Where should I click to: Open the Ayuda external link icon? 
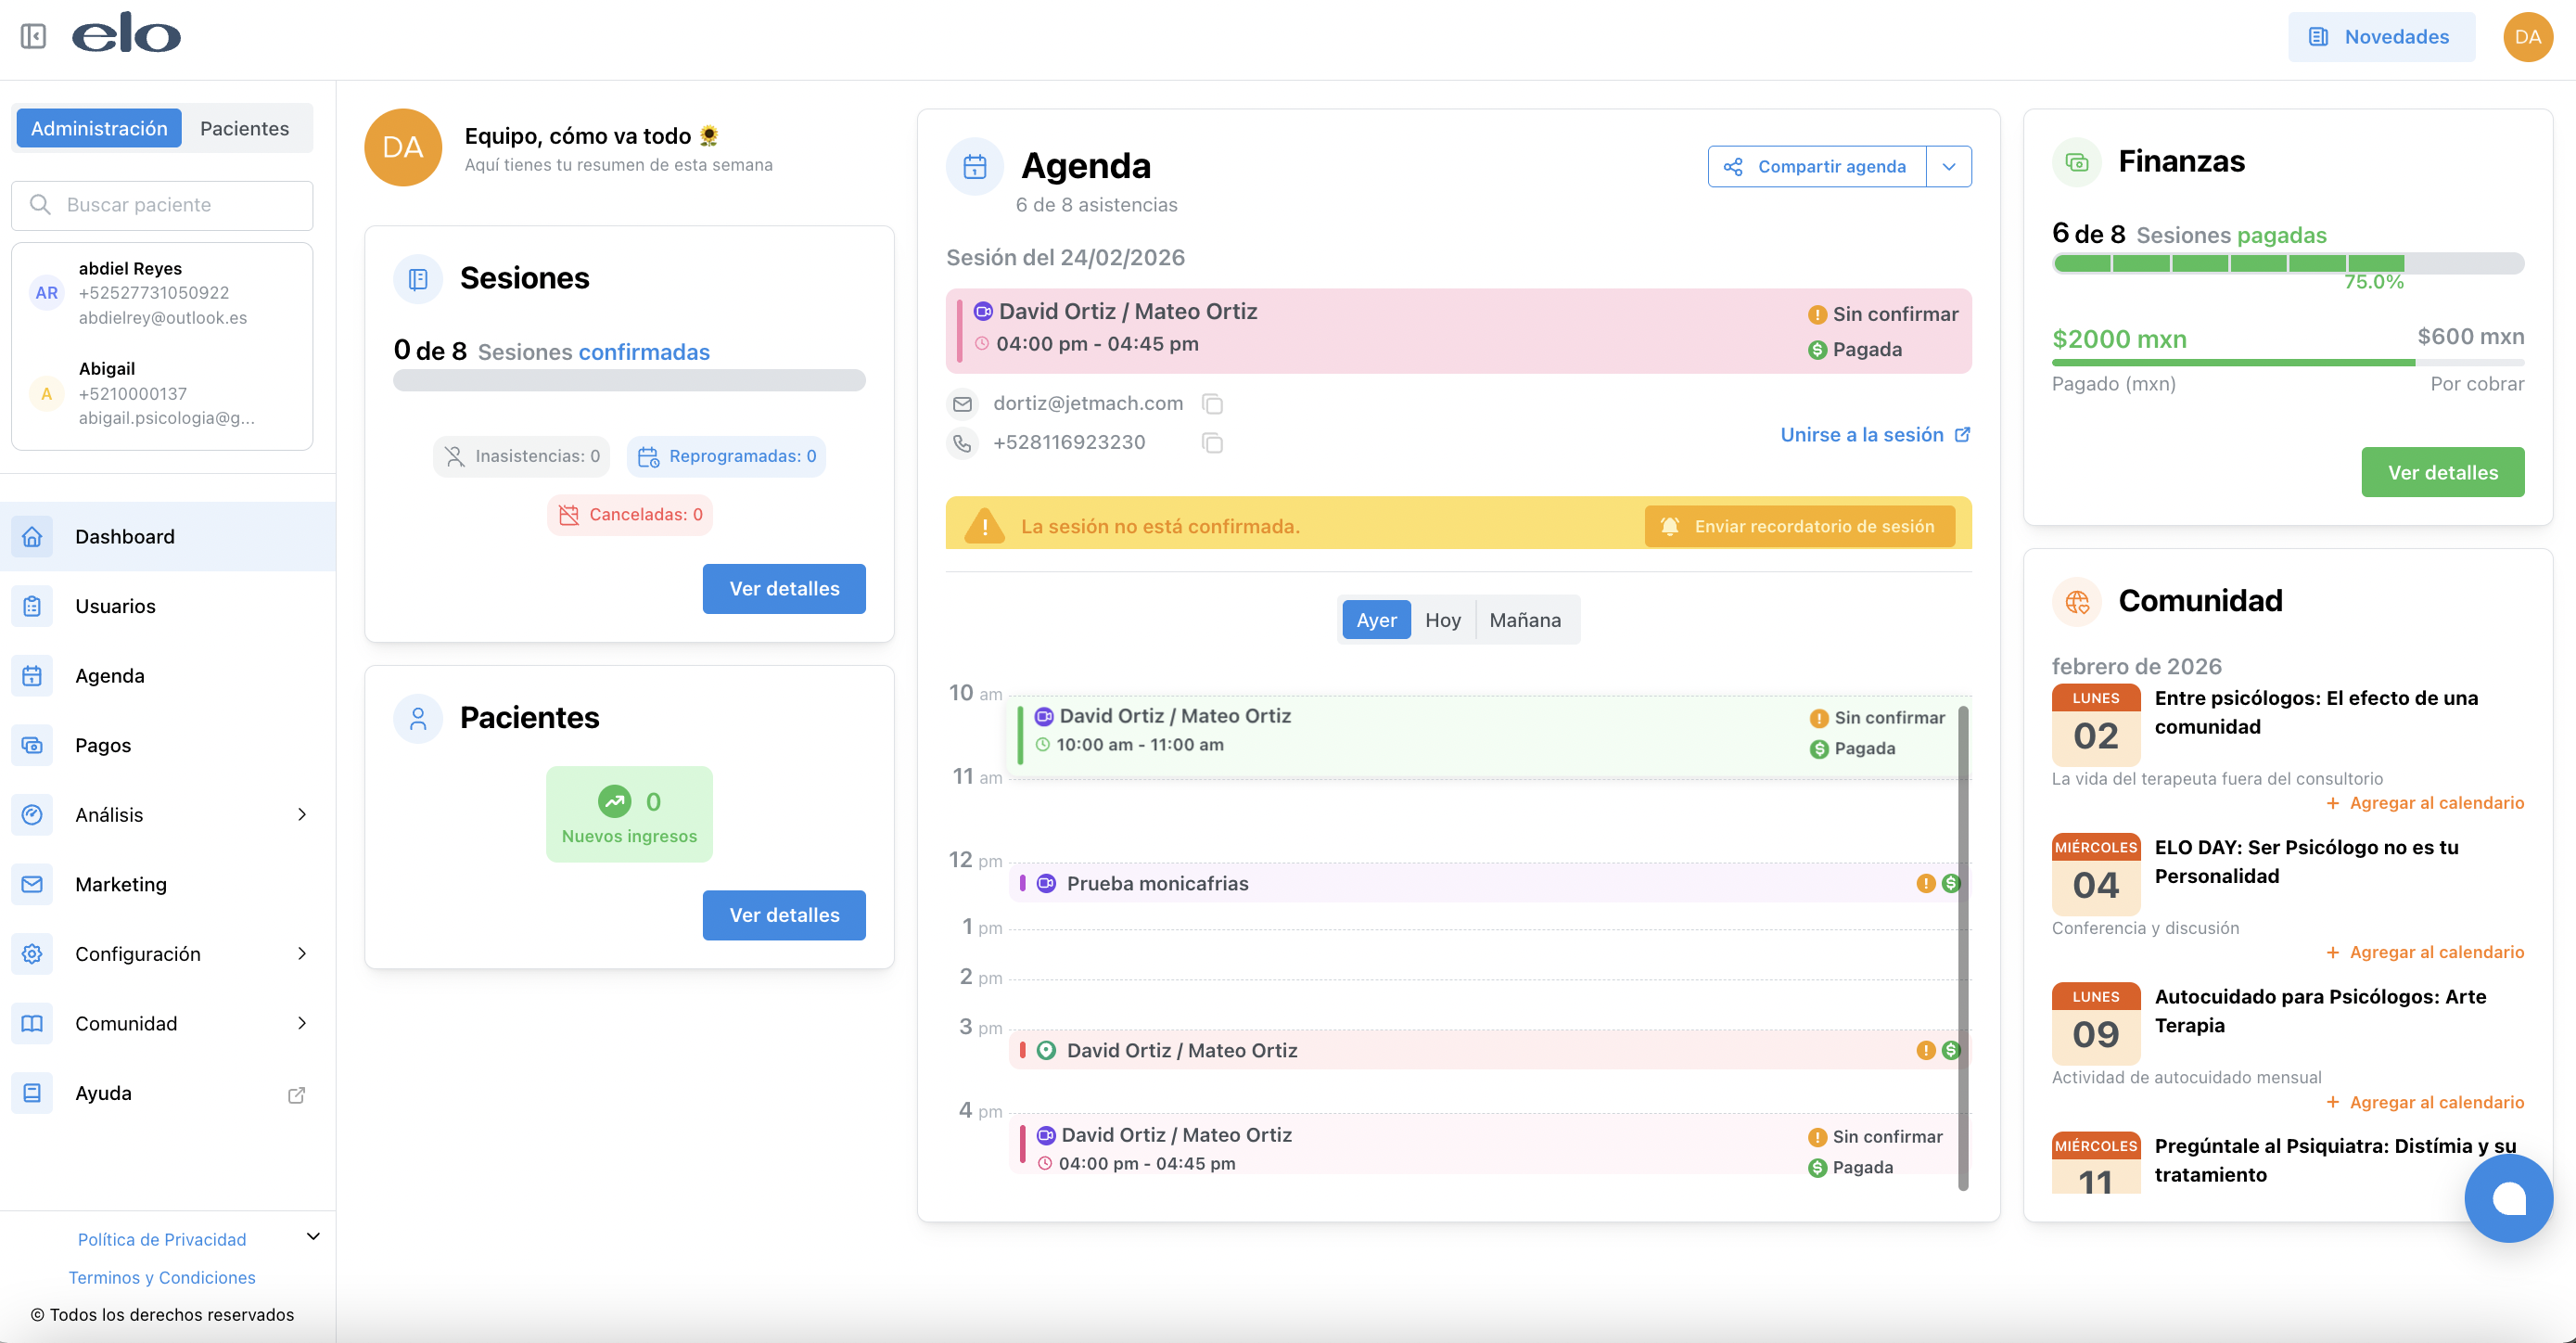296,1095
